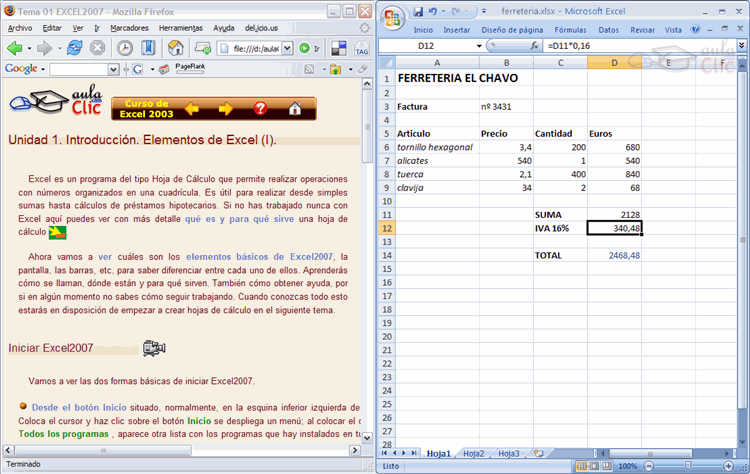Click the Firefox reload icon

(72, 48)
